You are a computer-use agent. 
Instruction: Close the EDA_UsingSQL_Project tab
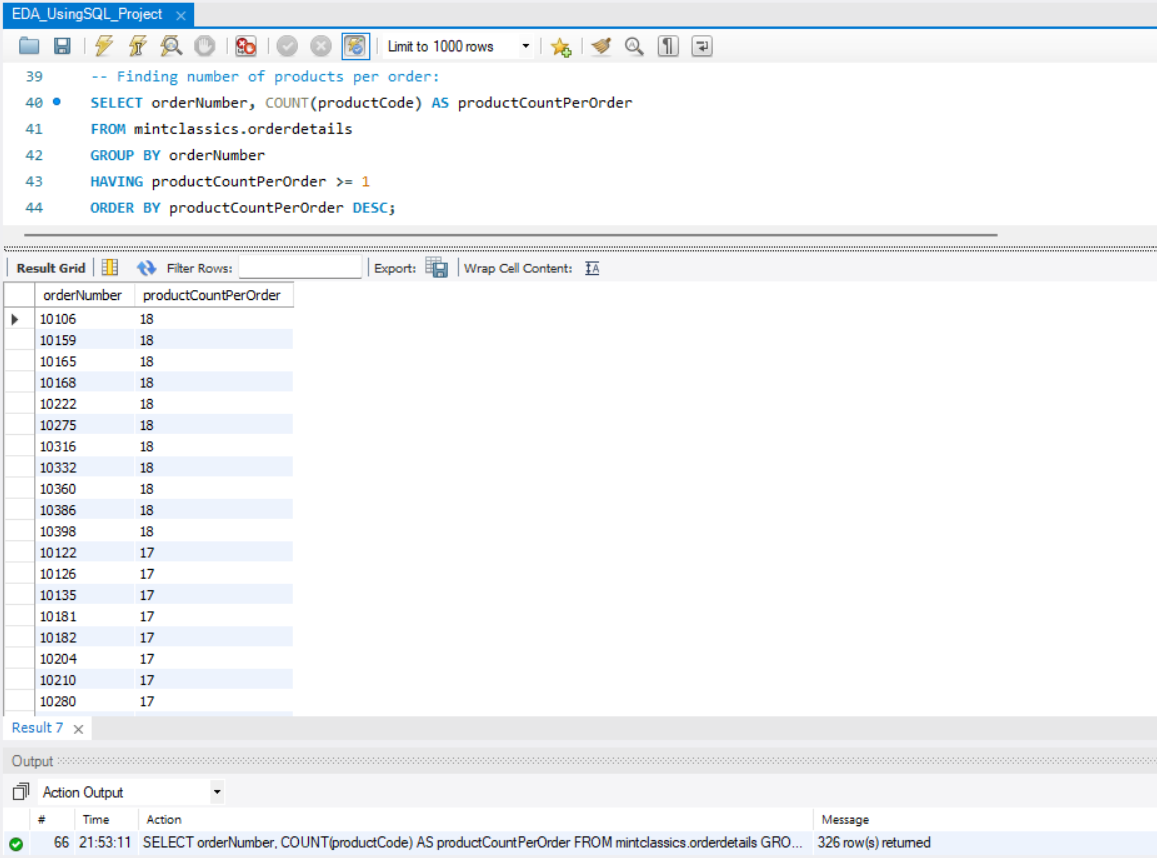181,15
